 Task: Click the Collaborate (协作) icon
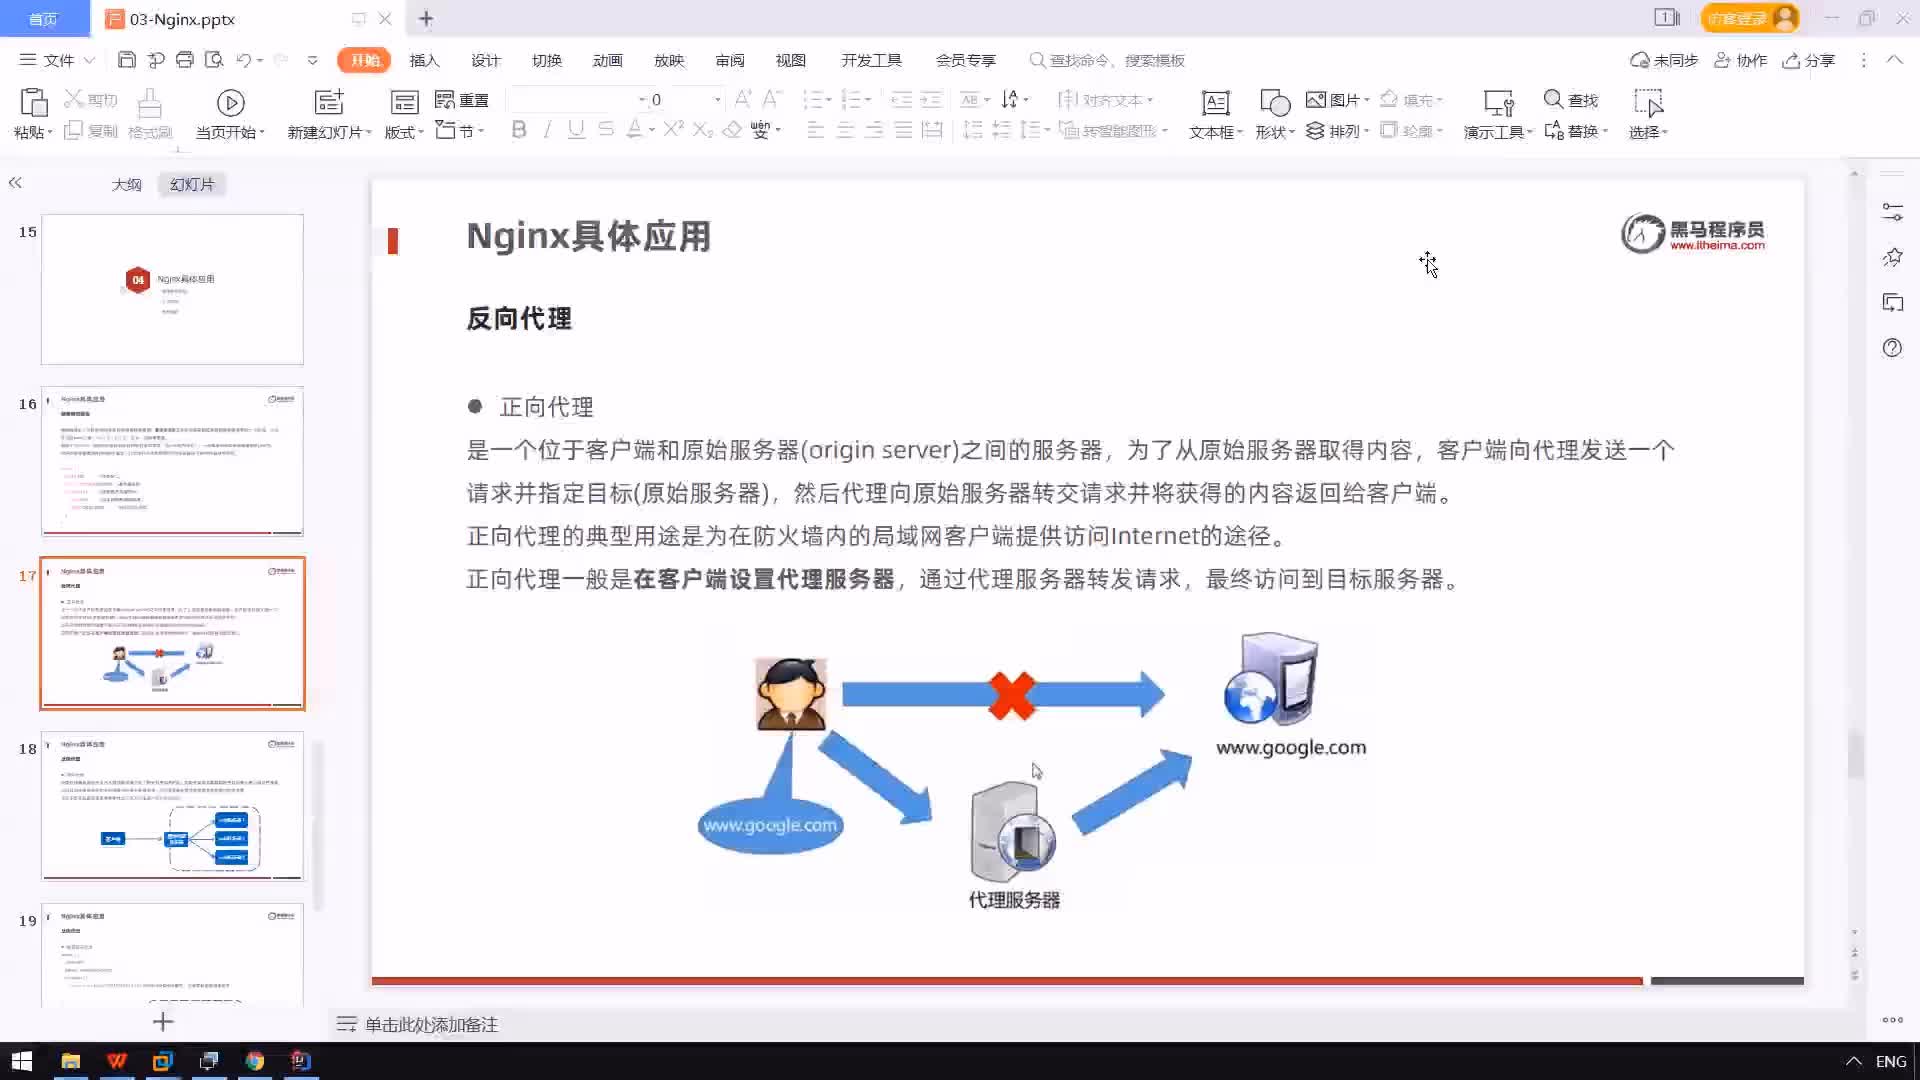click(1722, 60)
